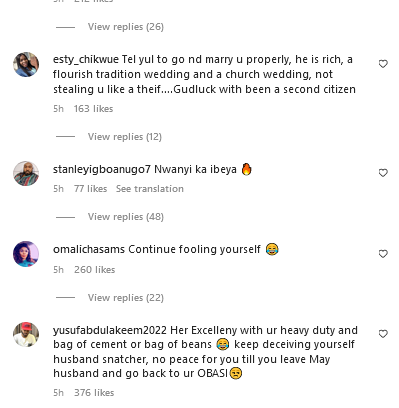399x408 pixels.
Task: Like stanleyigboanugo7's comment with the heart icon
Action: pos(383,173)
